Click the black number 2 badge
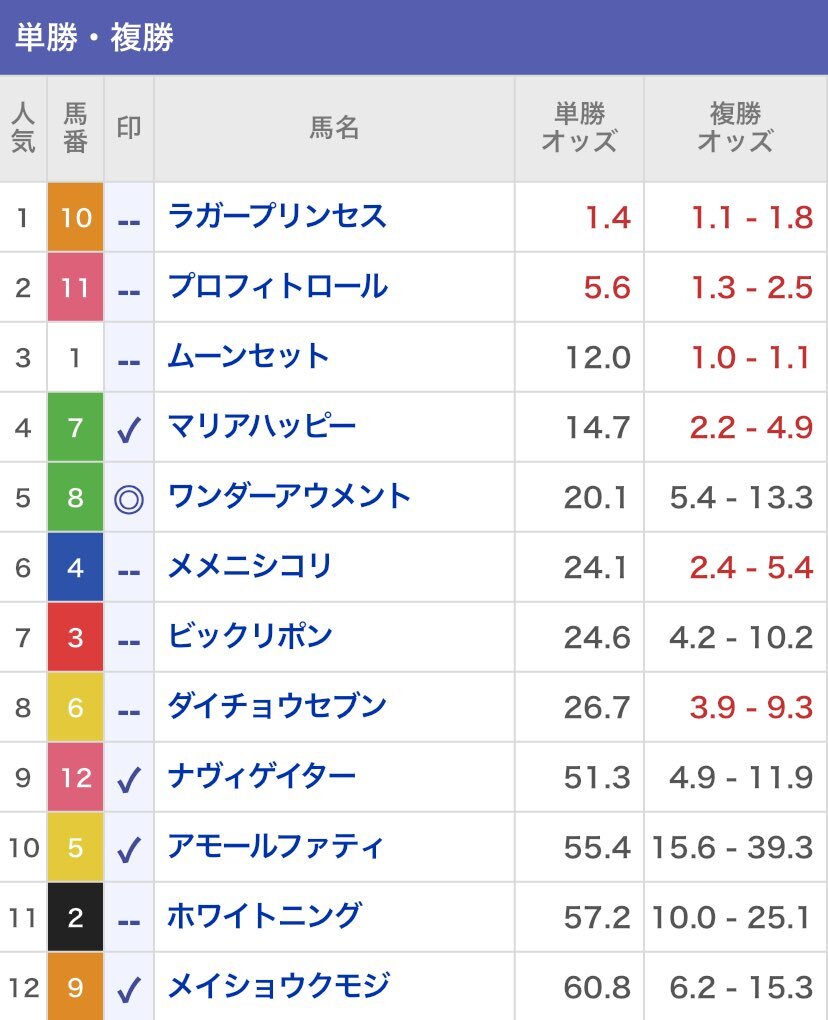This screenshot has width=828, height=1020. point(75,917)
